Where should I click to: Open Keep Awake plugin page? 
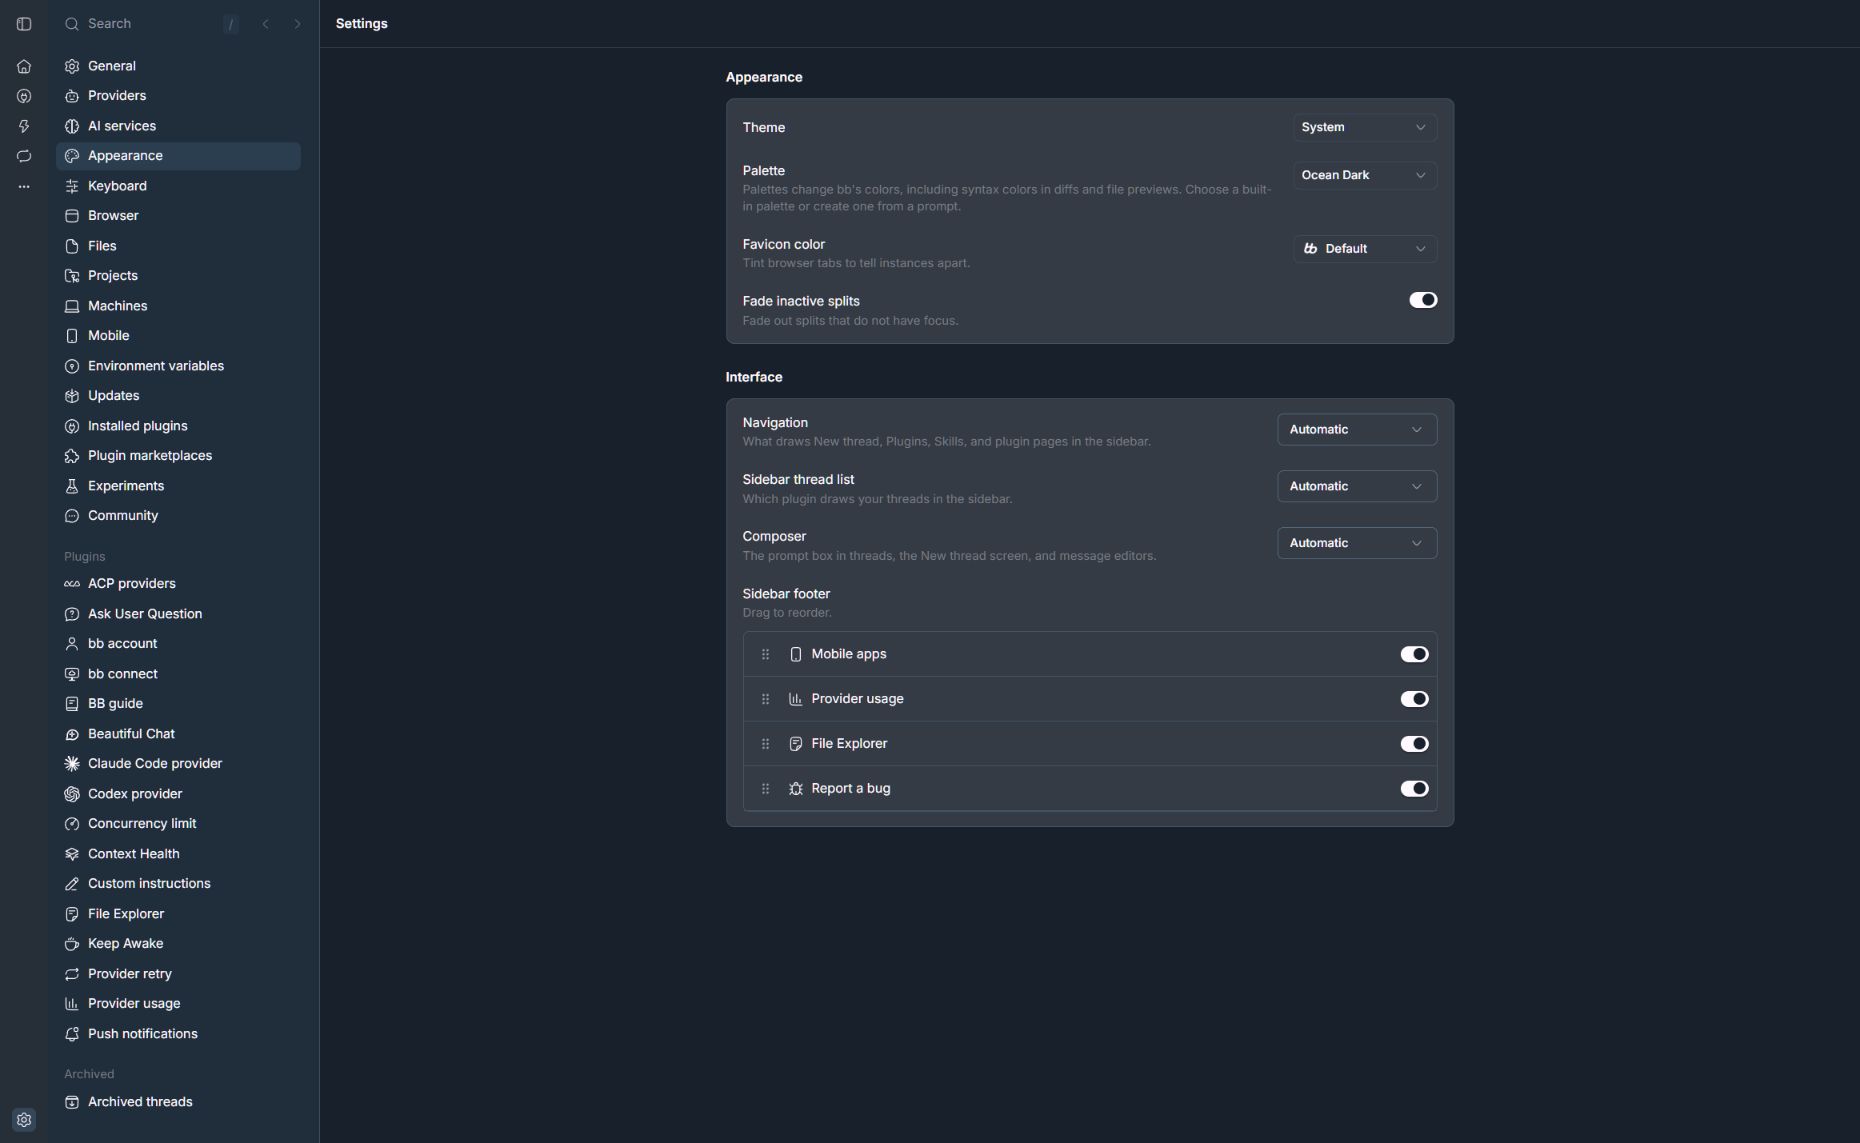[179, 944]
